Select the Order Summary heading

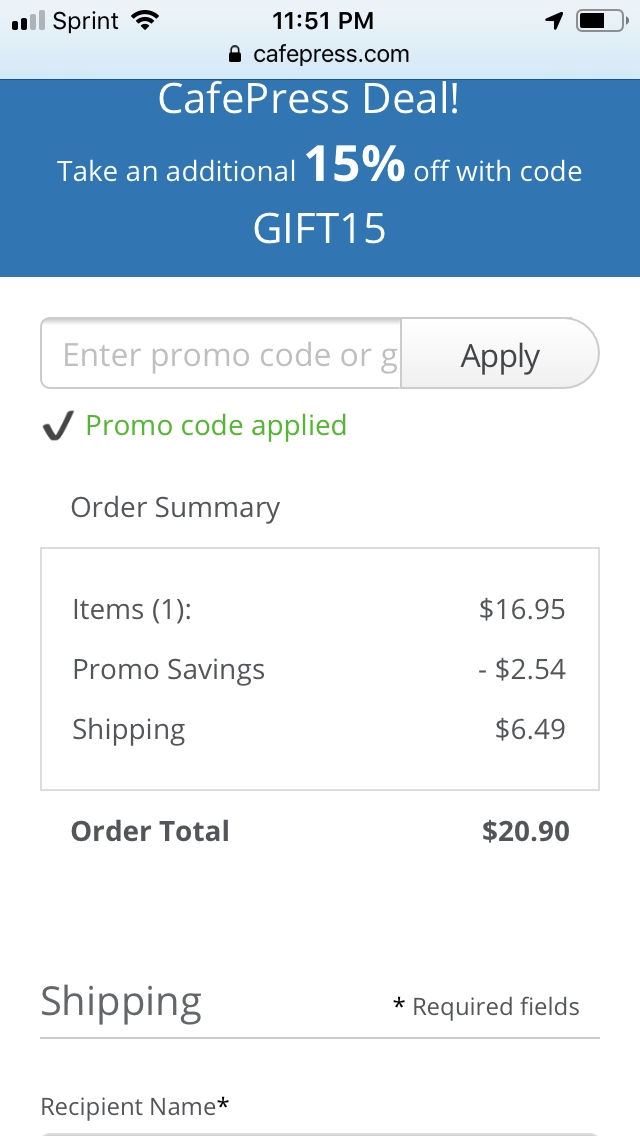coord(175,507)
